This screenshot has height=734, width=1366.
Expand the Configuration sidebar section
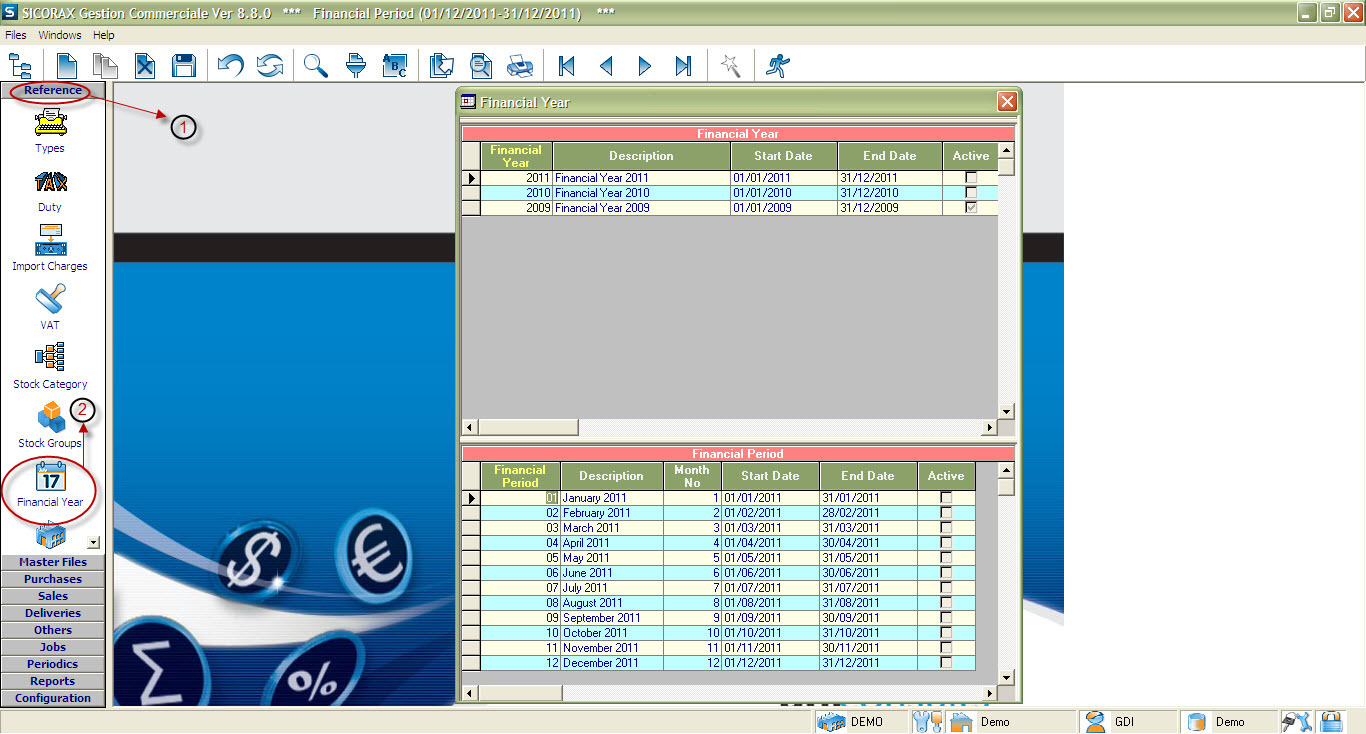pos(53,698)
